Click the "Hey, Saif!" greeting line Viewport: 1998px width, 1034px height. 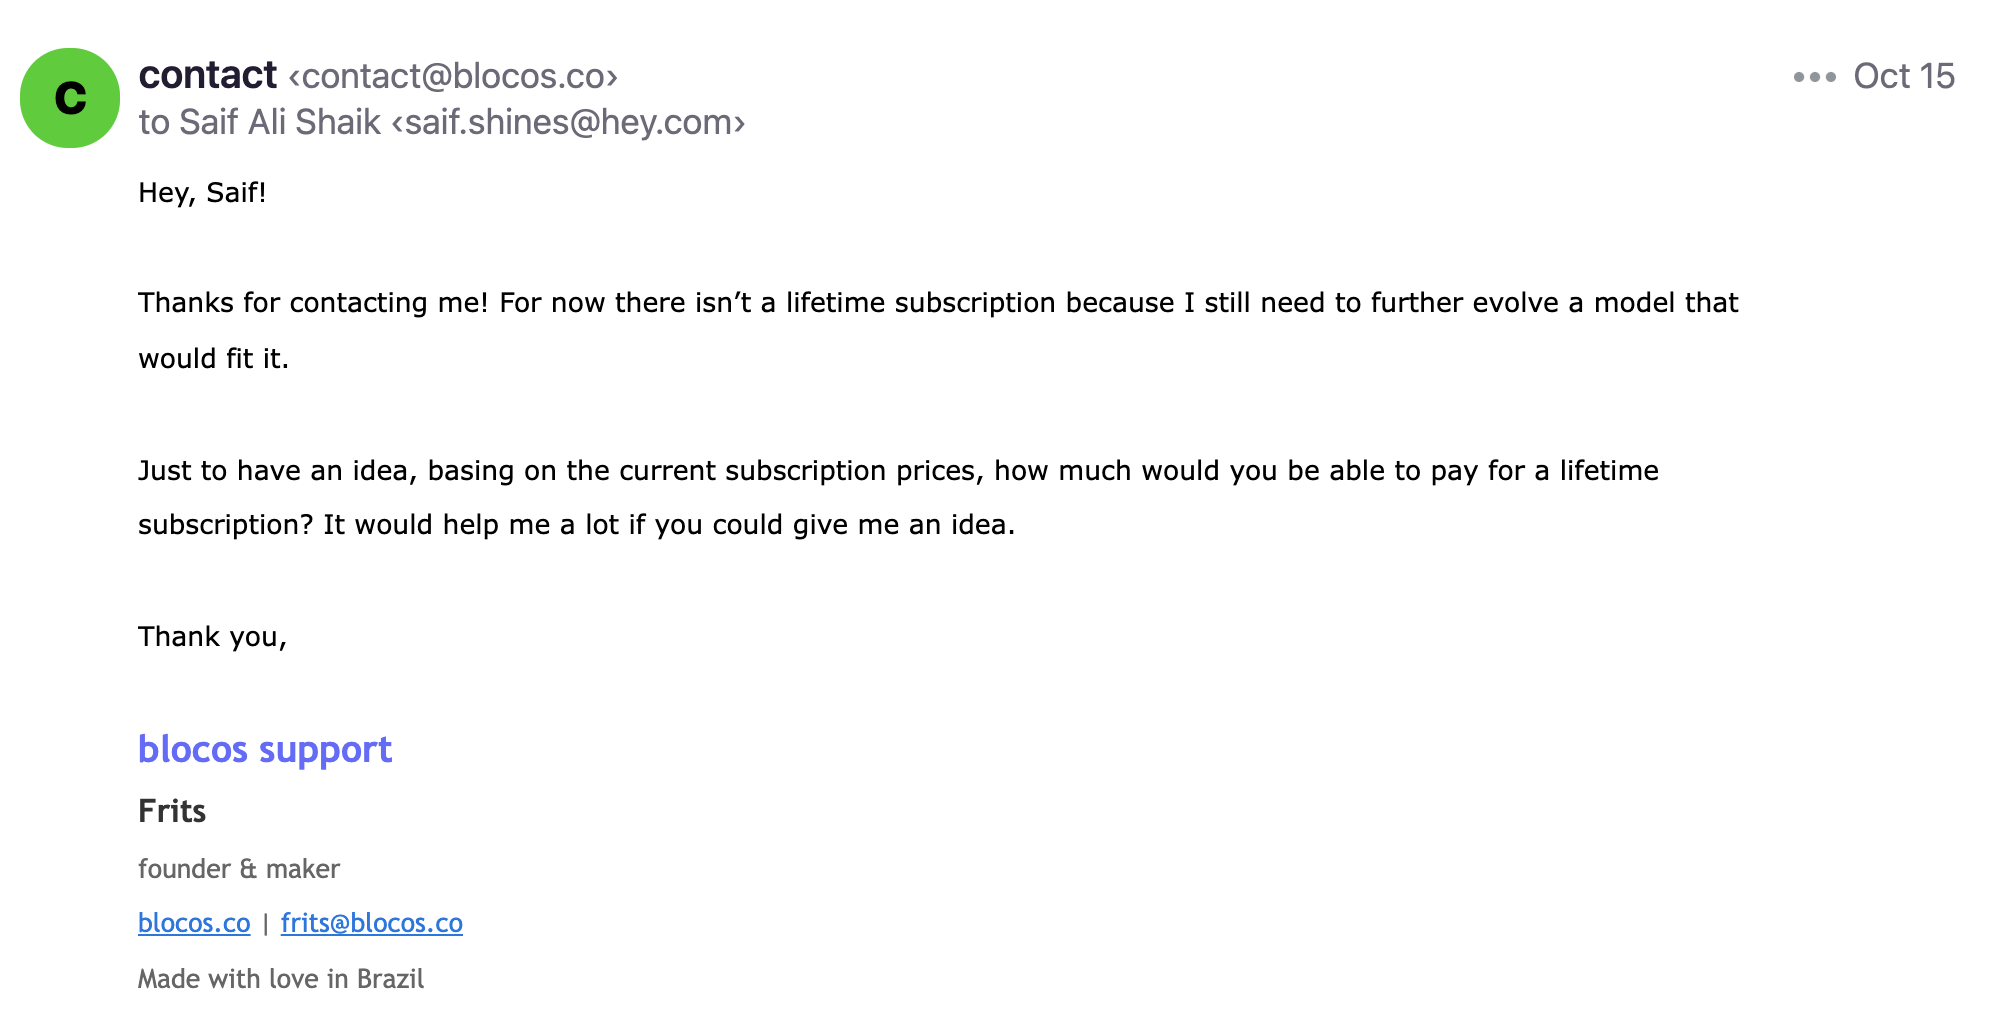(202, 193)
